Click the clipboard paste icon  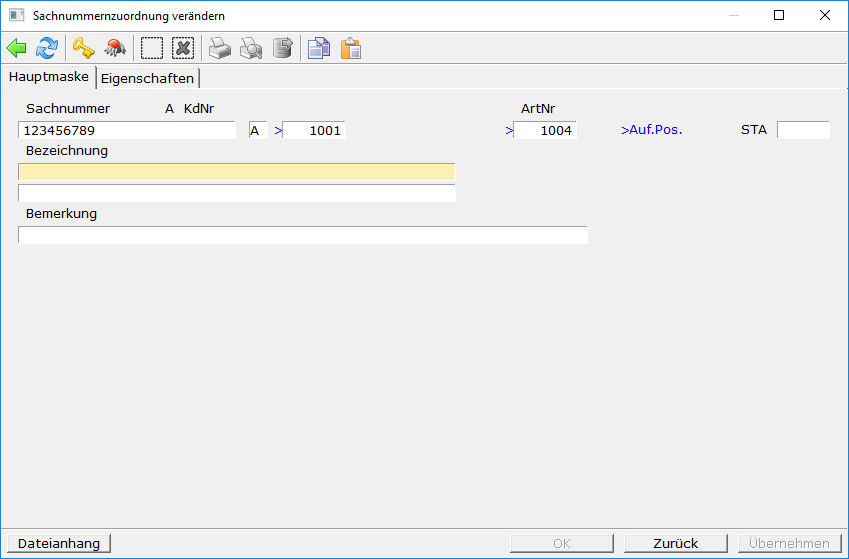[x=350, y=48]
